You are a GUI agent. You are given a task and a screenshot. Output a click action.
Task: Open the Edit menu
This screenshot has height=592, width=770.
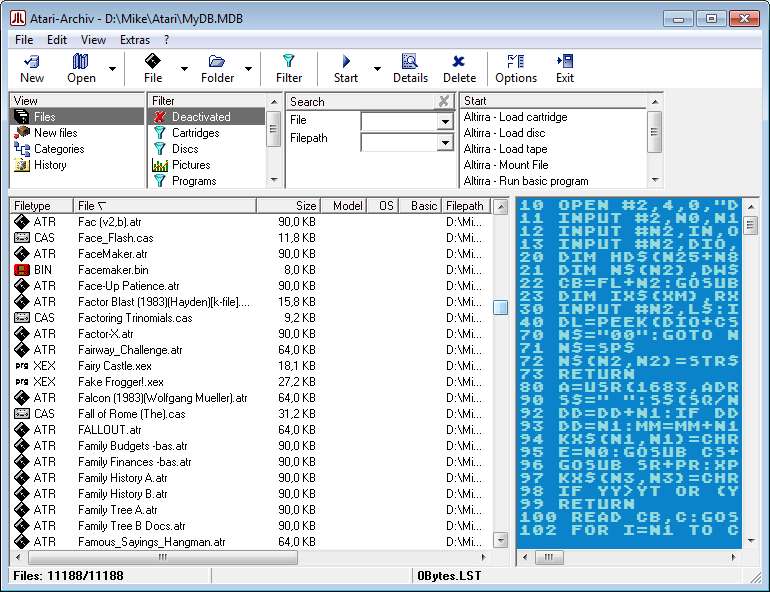[x=57, y=40]
